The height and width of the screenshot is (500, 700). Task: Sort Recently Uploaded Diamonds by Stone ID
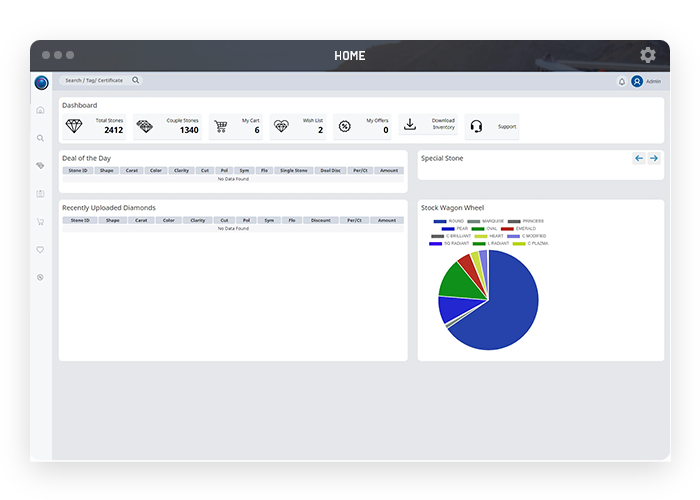pos(80,220)
